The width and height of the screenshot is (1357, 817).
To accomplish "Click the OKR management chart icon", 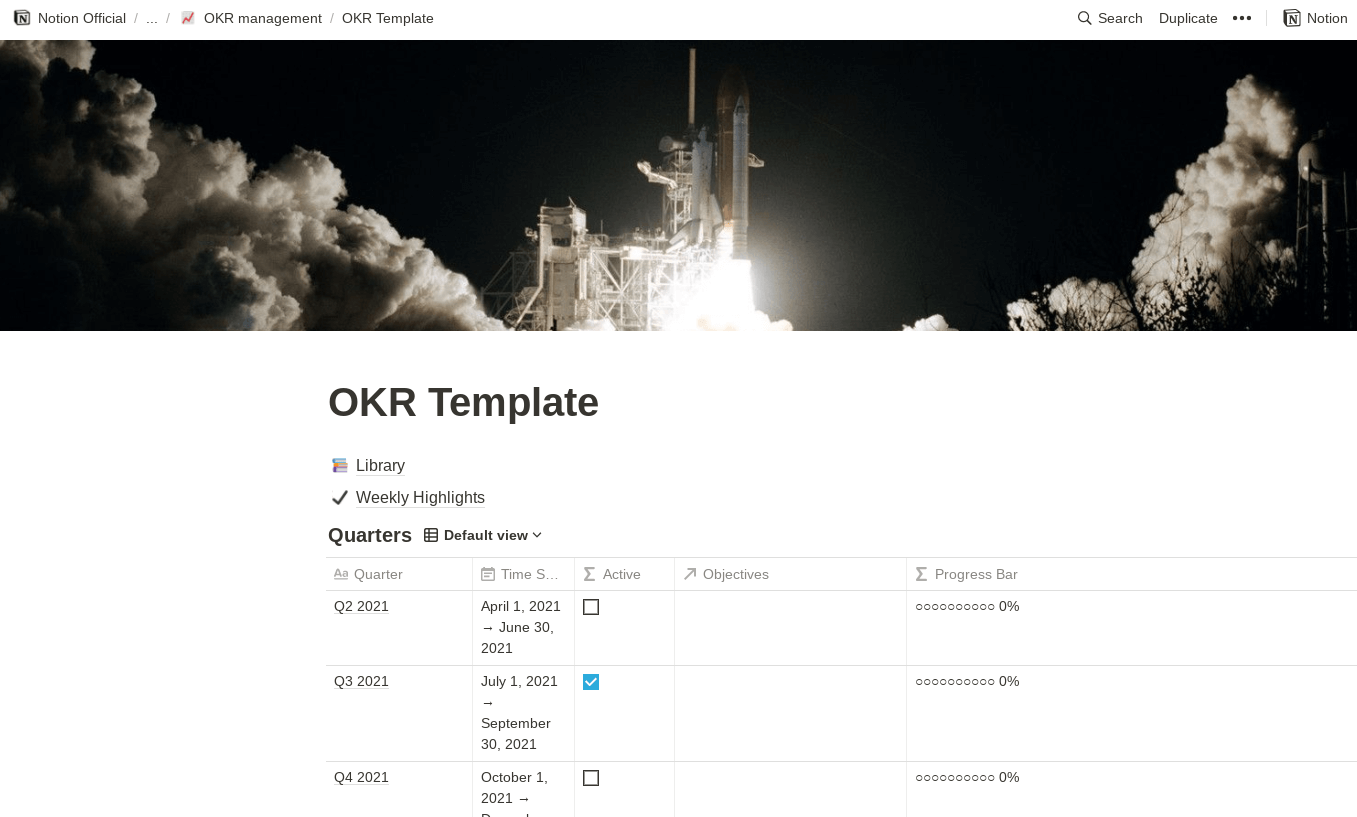I will coord(188,18).
